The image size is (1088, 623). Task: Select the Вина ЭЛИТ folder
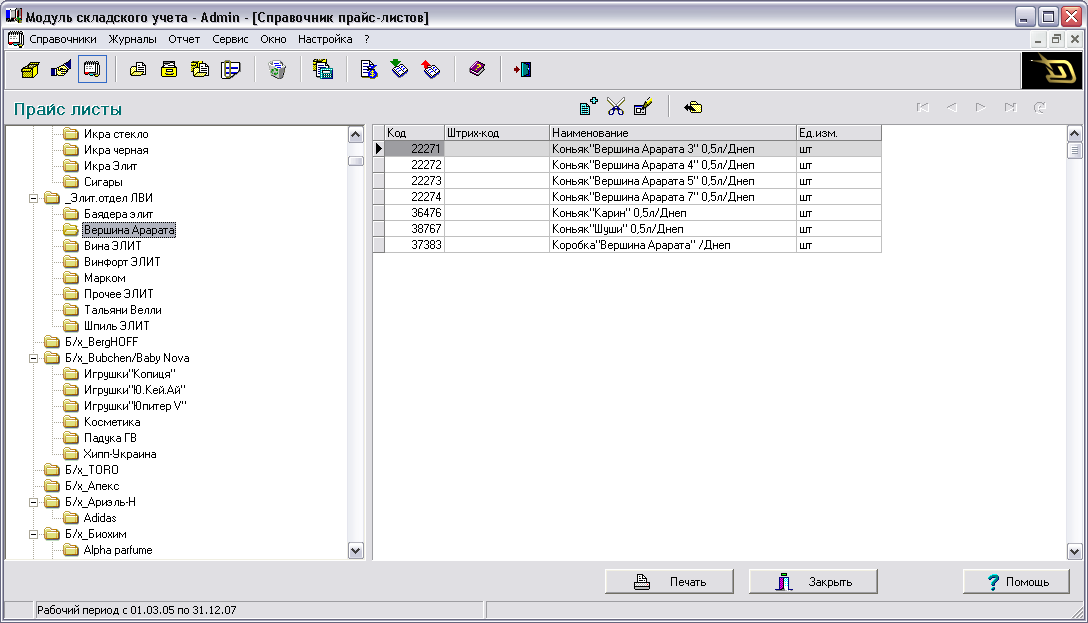click(x=112, y=246)
